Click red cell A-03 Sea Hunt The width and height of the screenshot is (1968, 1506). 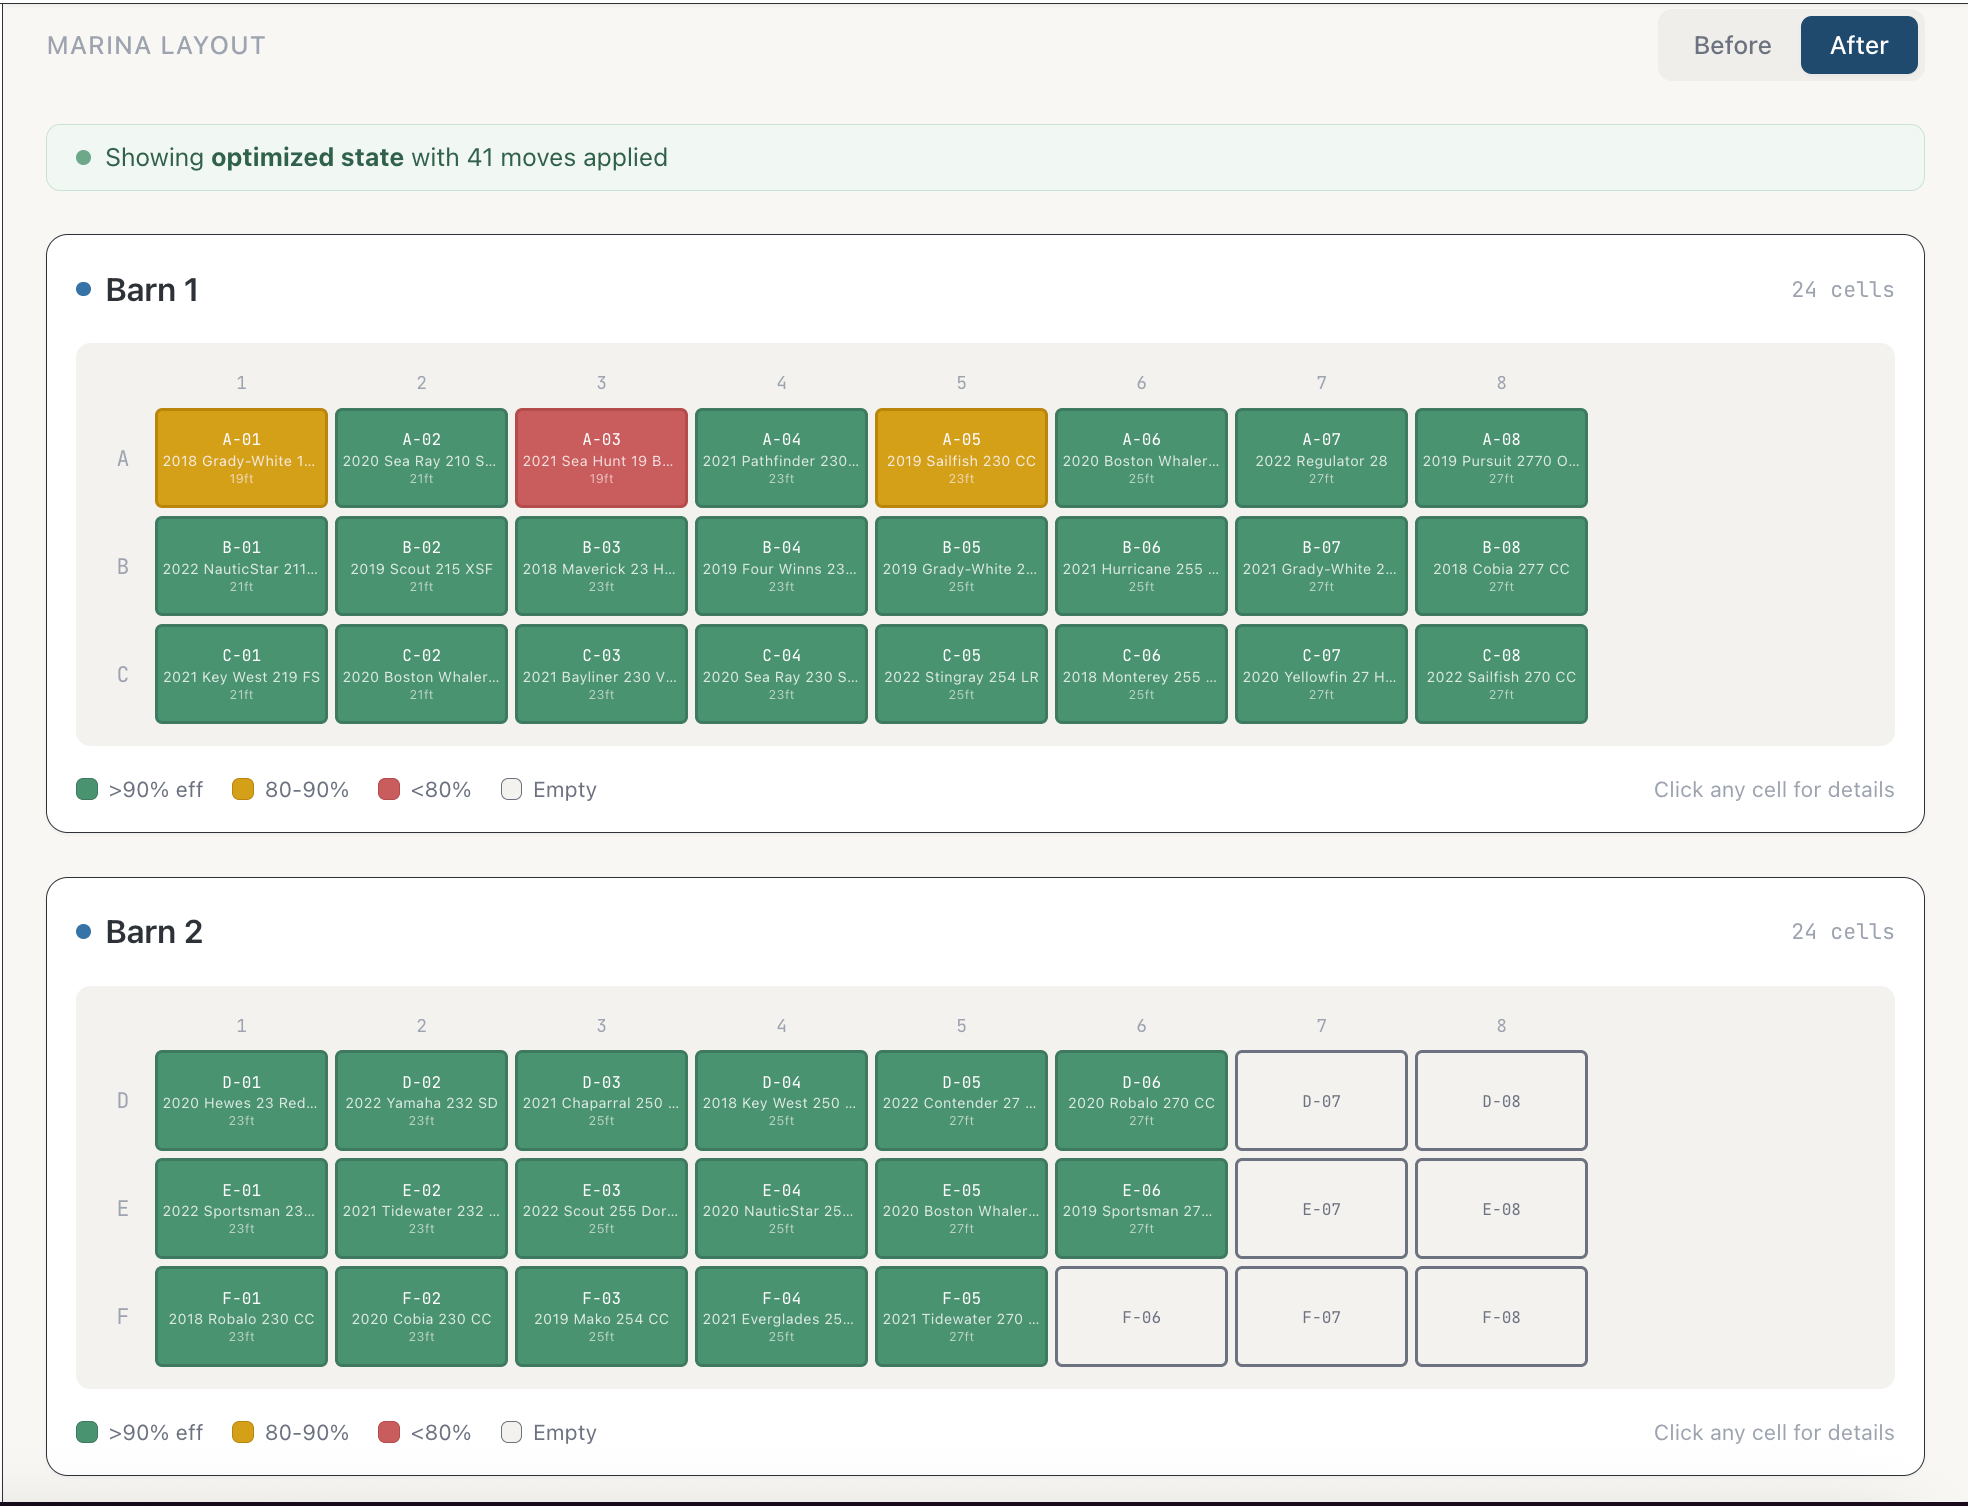point(601,458)
